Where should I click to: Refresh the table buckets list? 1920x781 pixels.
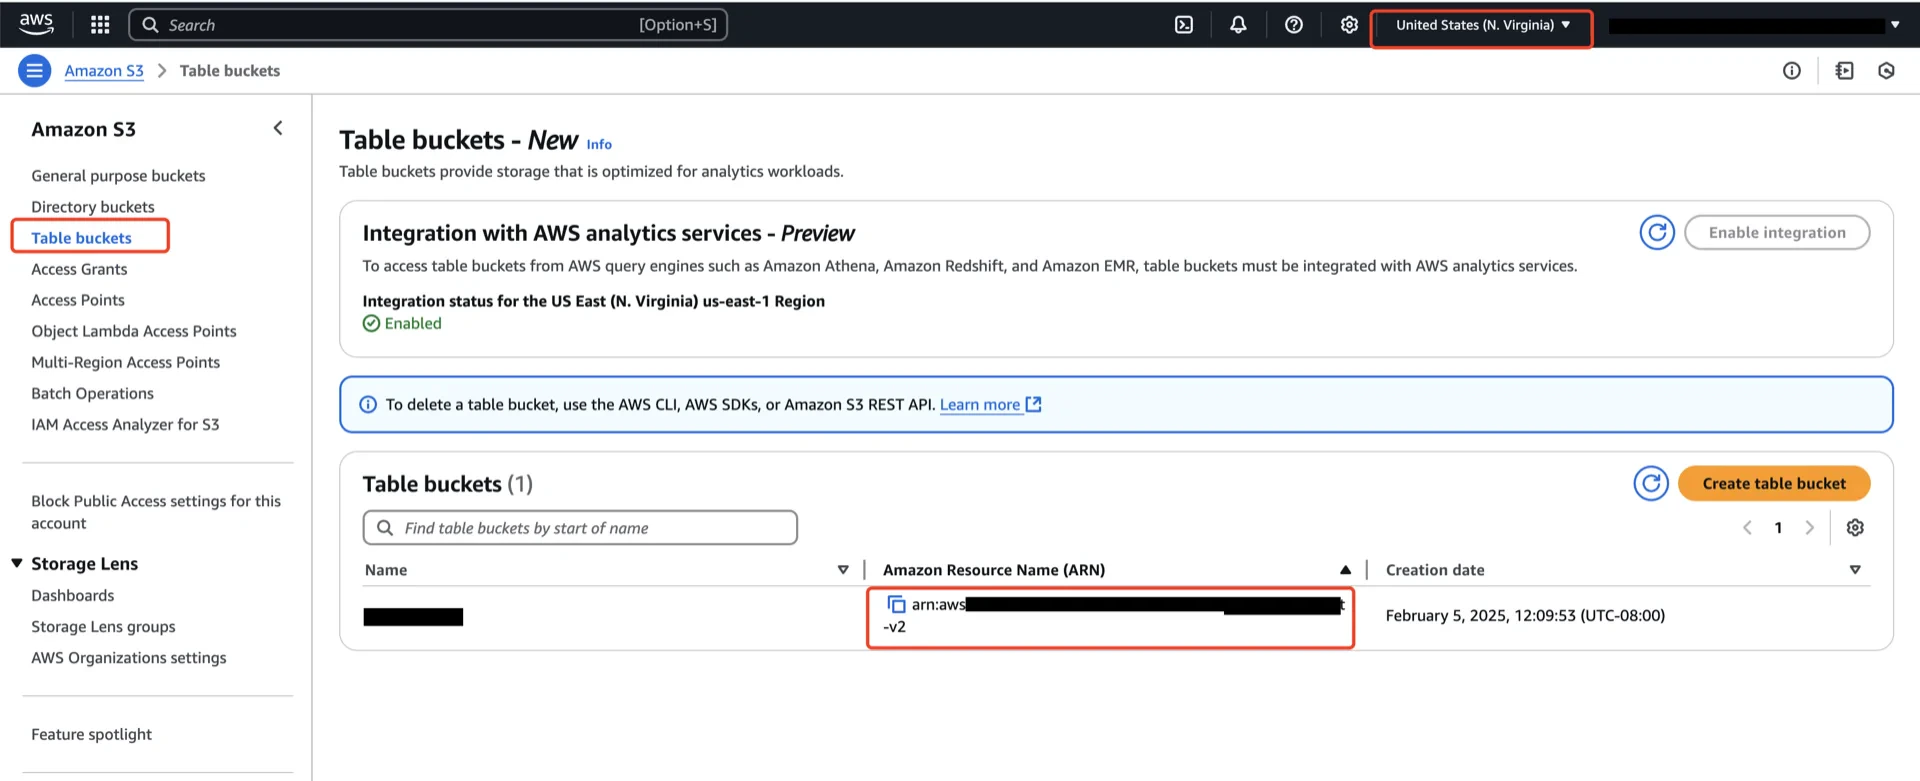click(x=1651, y=484)
